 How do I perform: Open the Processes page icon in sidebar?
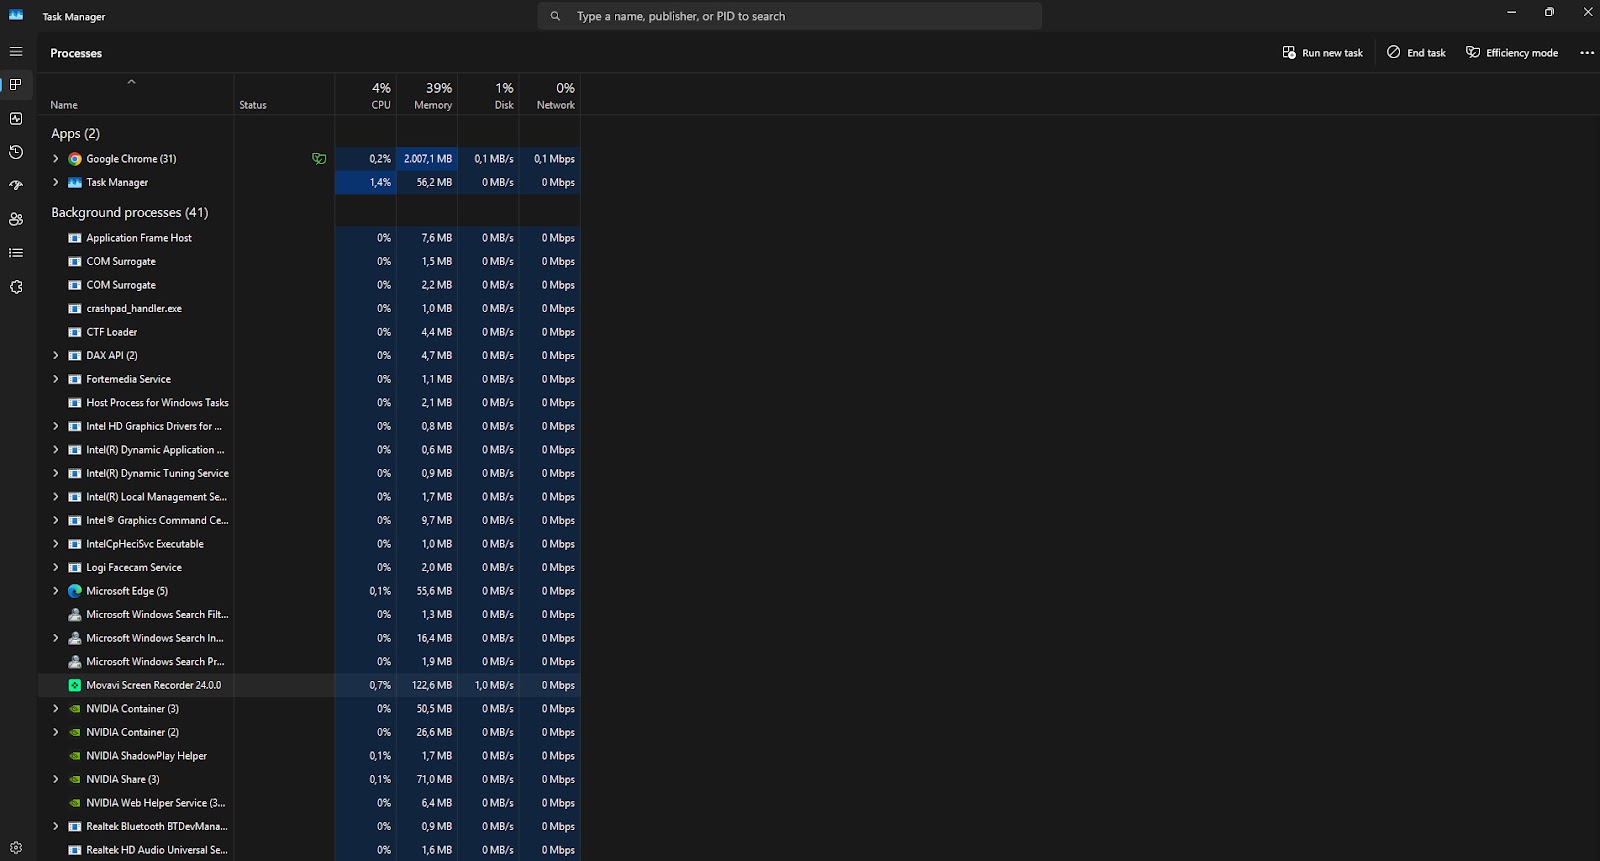[x=16, y=85]
